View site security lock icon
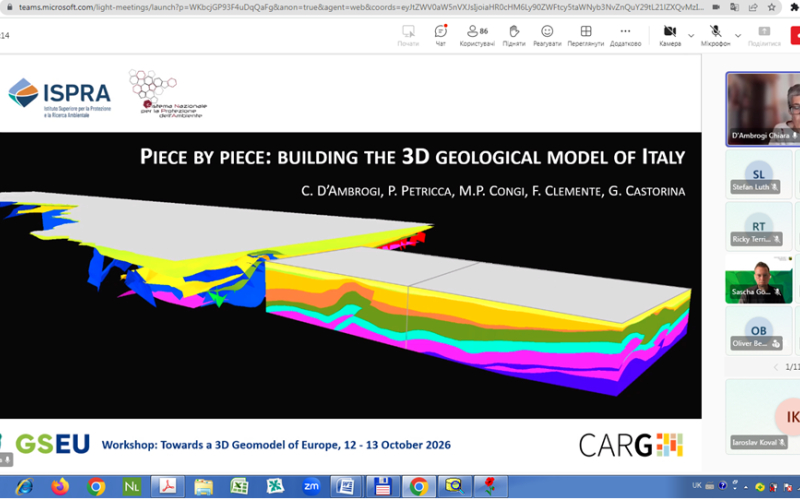This screenshot has width=800, height=500. pos(9,7)
